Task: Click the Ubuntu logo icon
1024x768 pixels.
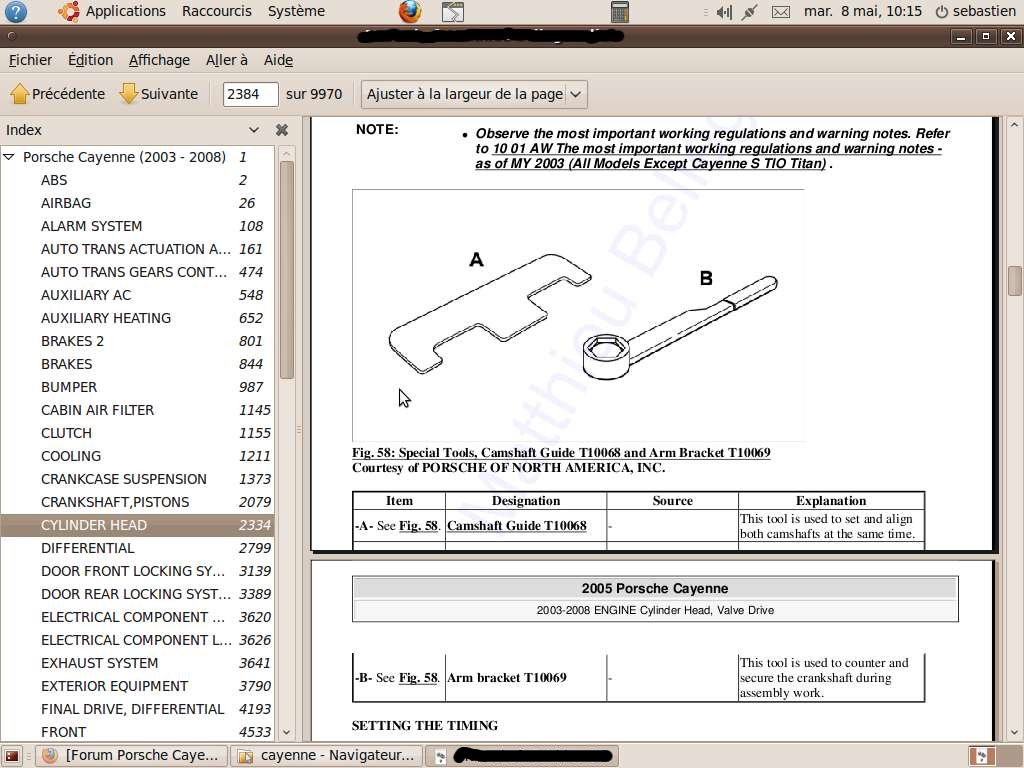Action: click(69, 11)
